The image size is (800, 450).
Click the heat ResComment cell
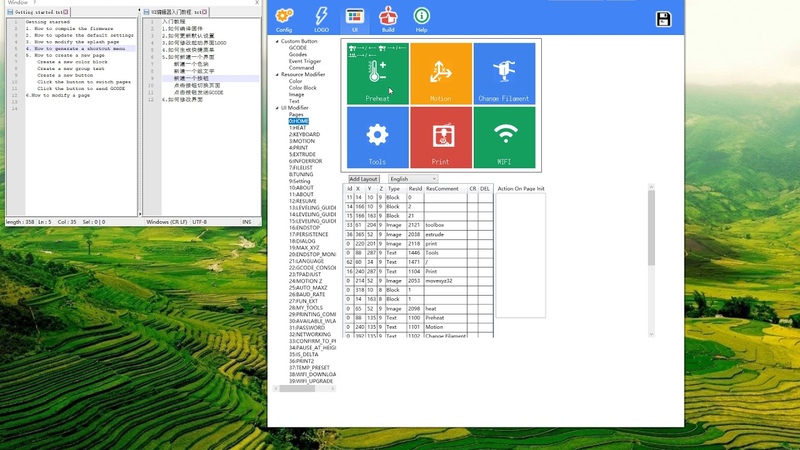(445, 309)
